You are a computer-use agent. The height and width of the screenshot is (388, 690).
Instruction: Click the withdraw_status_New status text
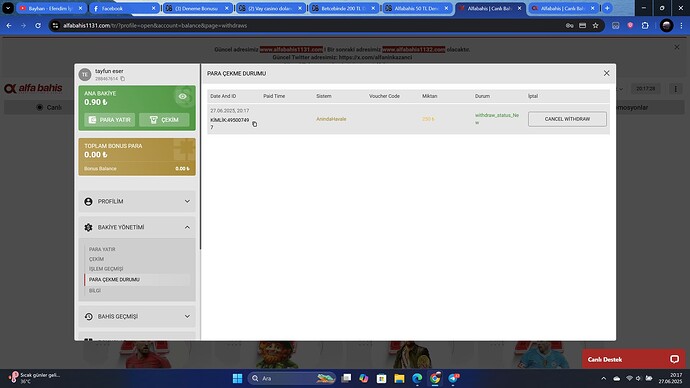point(497,119)
